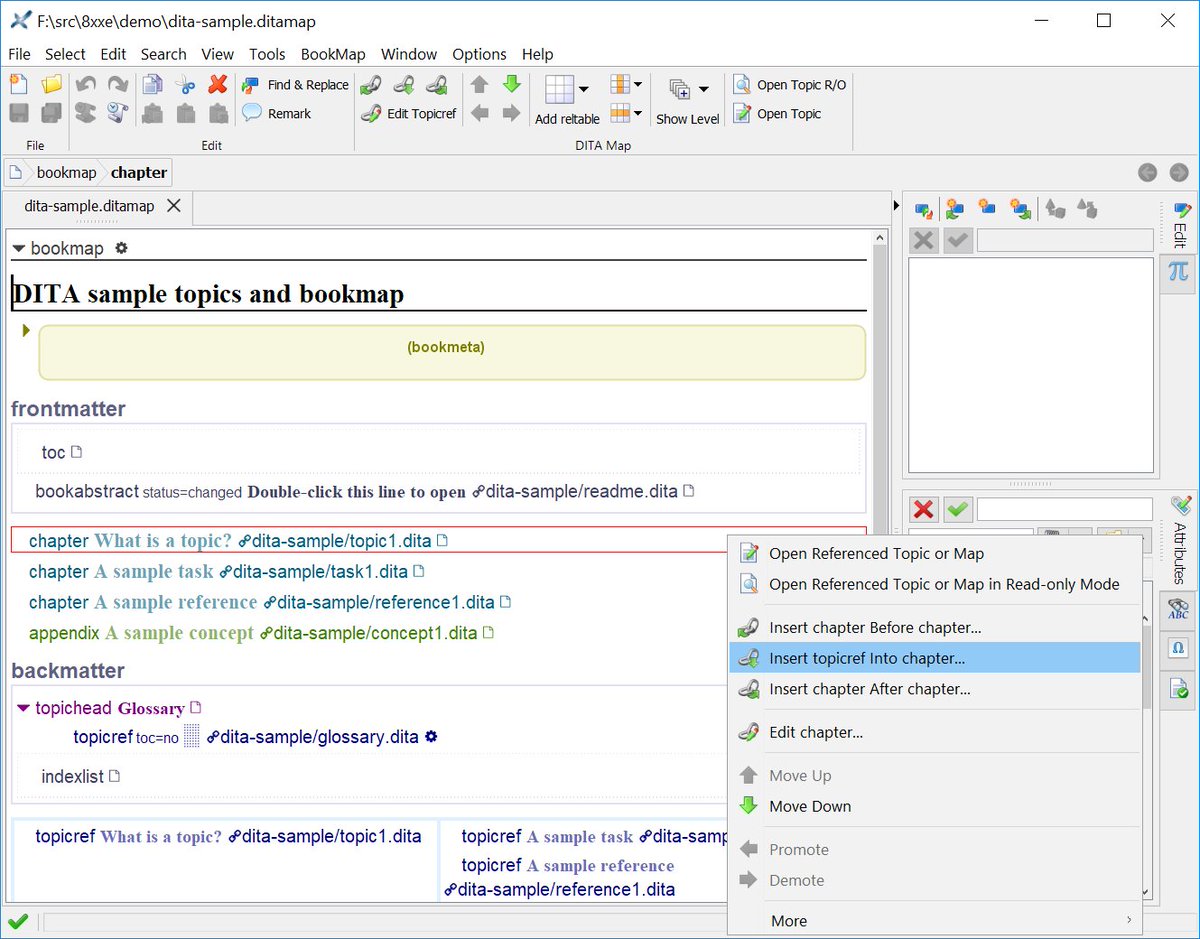
Task: Switch to the pi symbol side tab
Action: (1178, 272)
